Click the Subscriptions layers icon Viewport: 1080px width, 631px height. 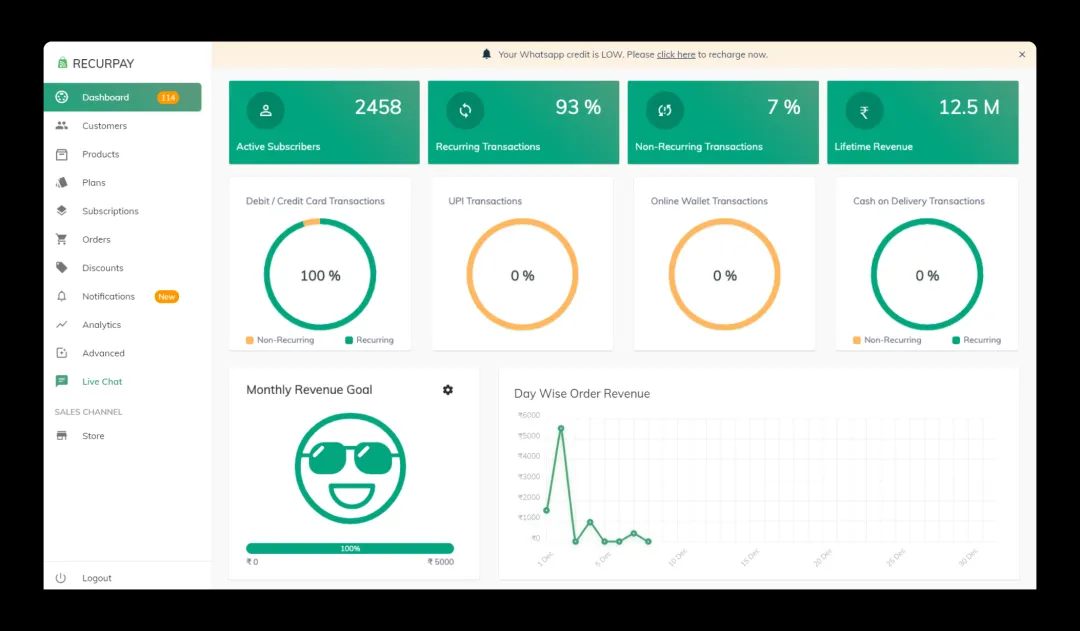tap(62, 211)
